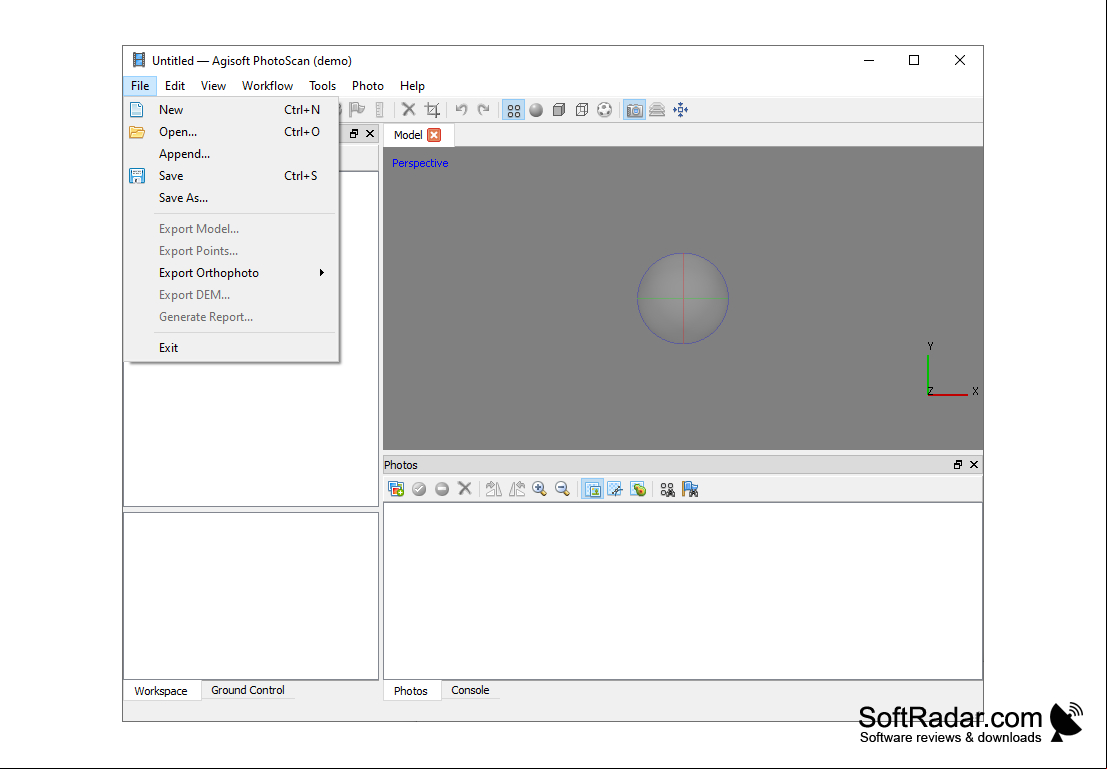The height and width of the screenshot is (769, 1107).
Task: Select the crop selection tool
Action: tap(432, 109)
